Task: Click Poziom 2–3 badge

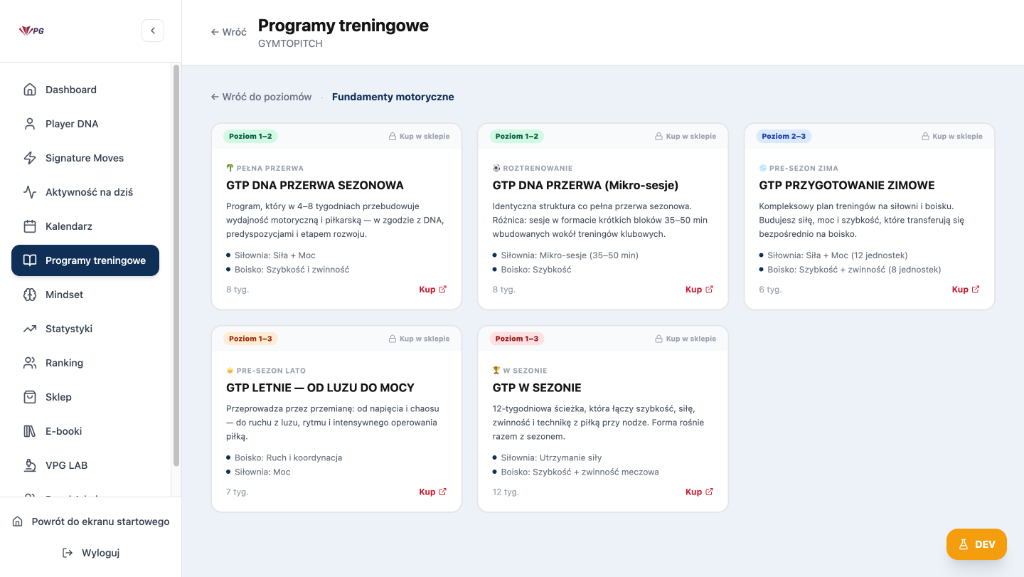Action: pyautogui.click(x=784, y=136)
